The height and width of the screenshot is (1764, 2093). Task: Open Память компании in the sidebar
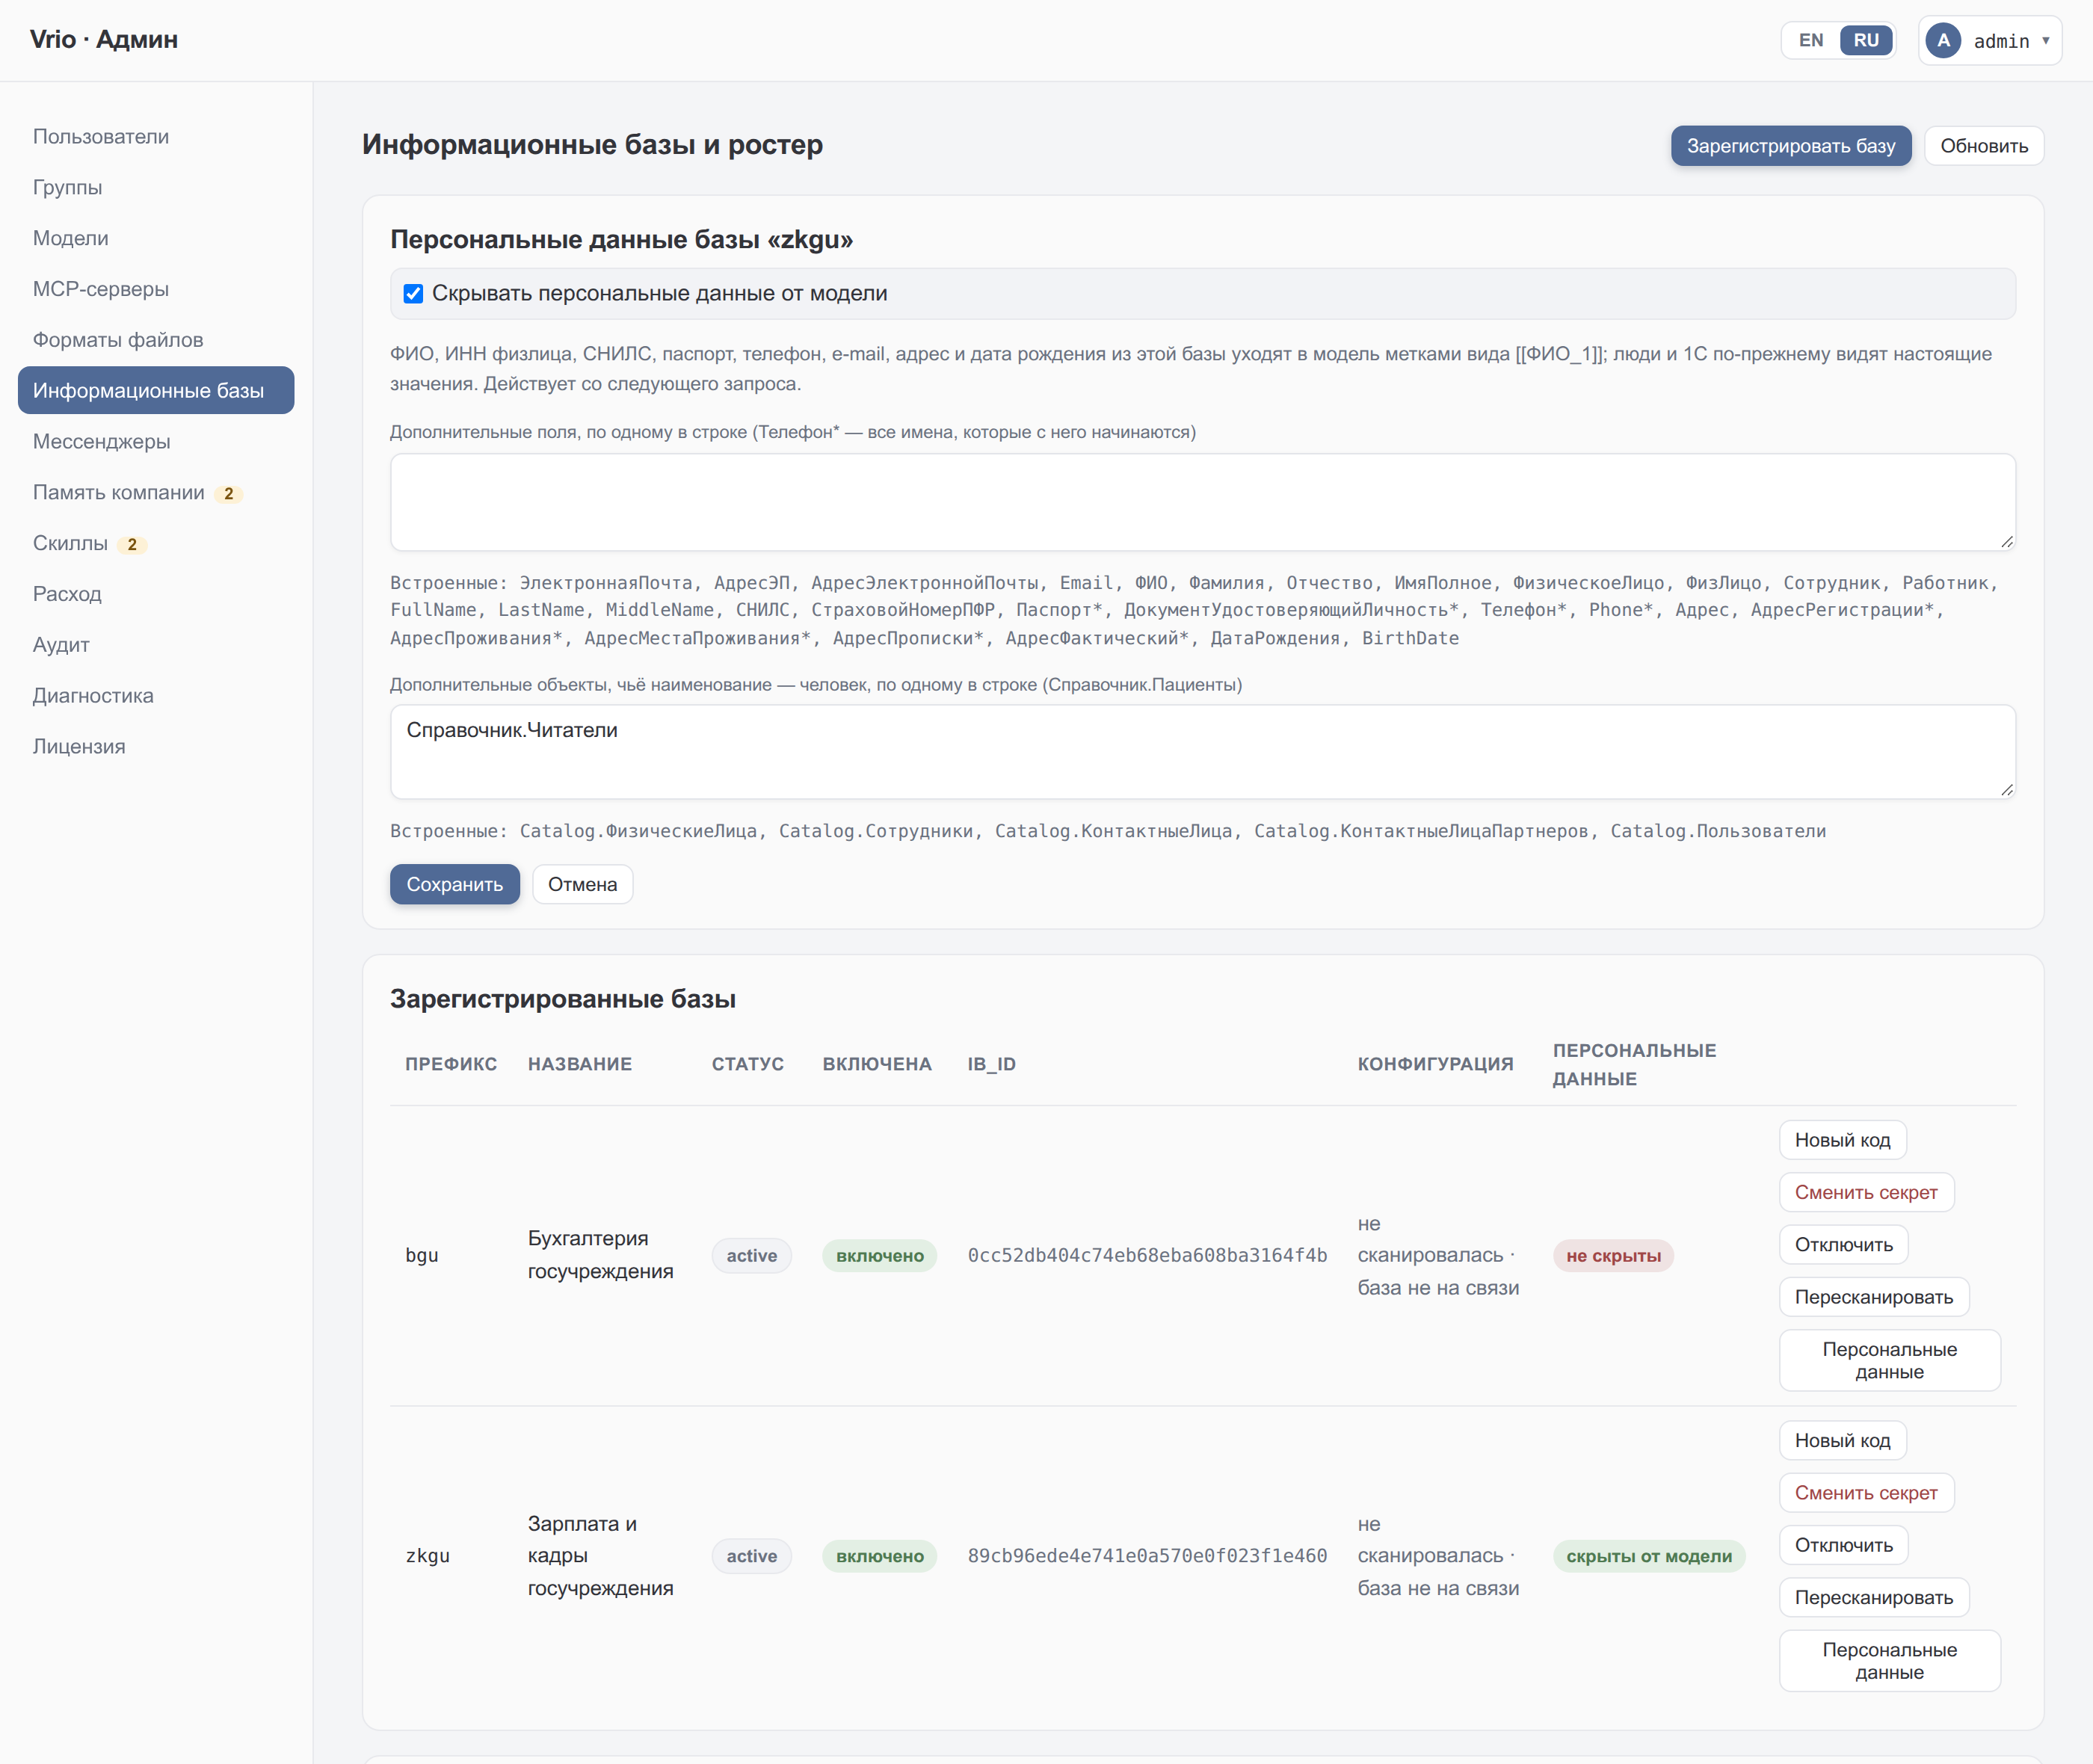click(x=156, y=492)
